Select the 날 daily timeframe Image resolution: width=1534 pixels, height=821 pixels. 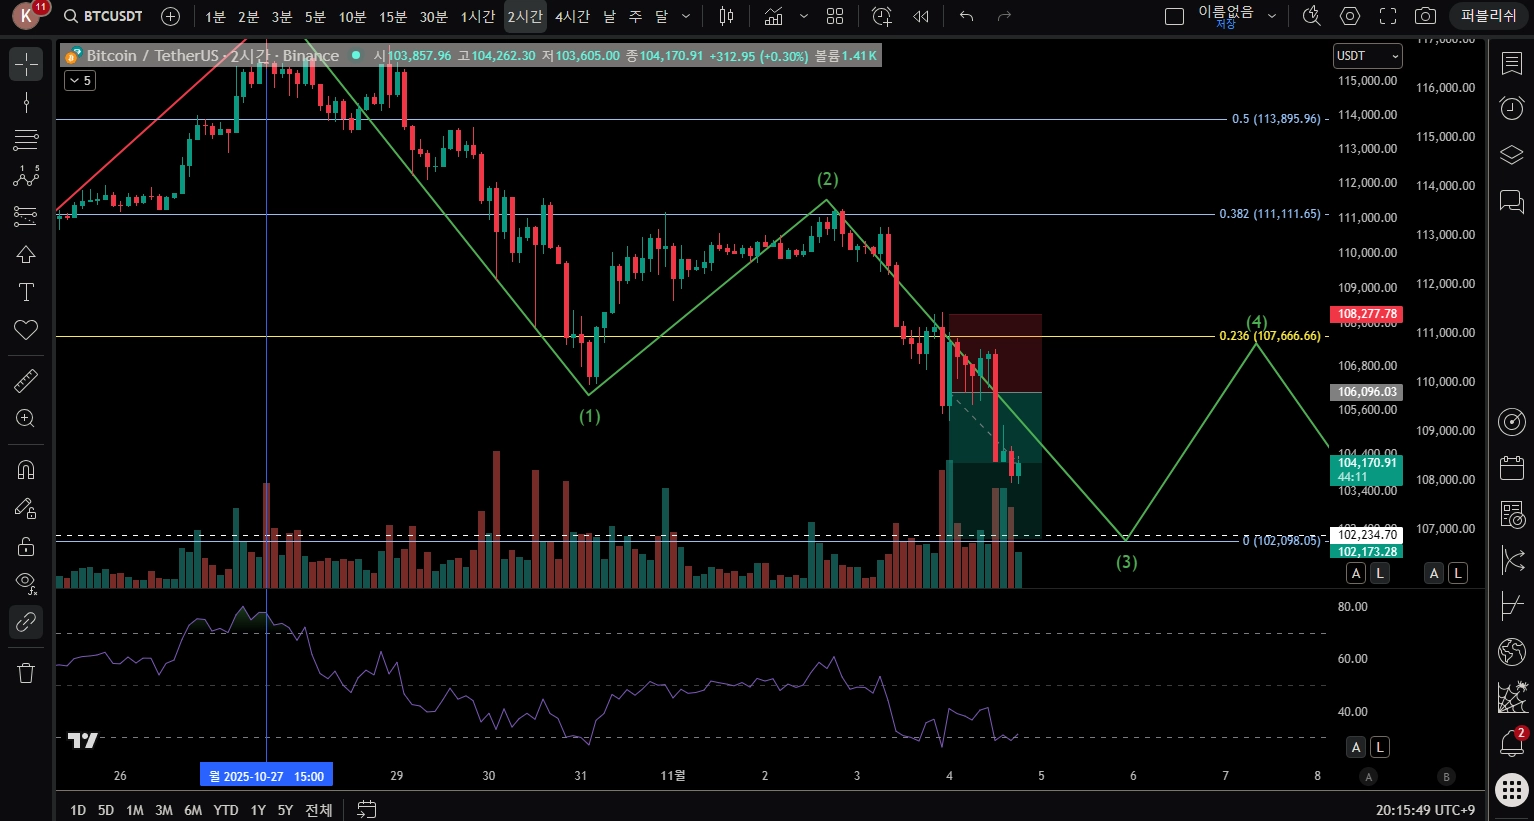click(610, 16)
